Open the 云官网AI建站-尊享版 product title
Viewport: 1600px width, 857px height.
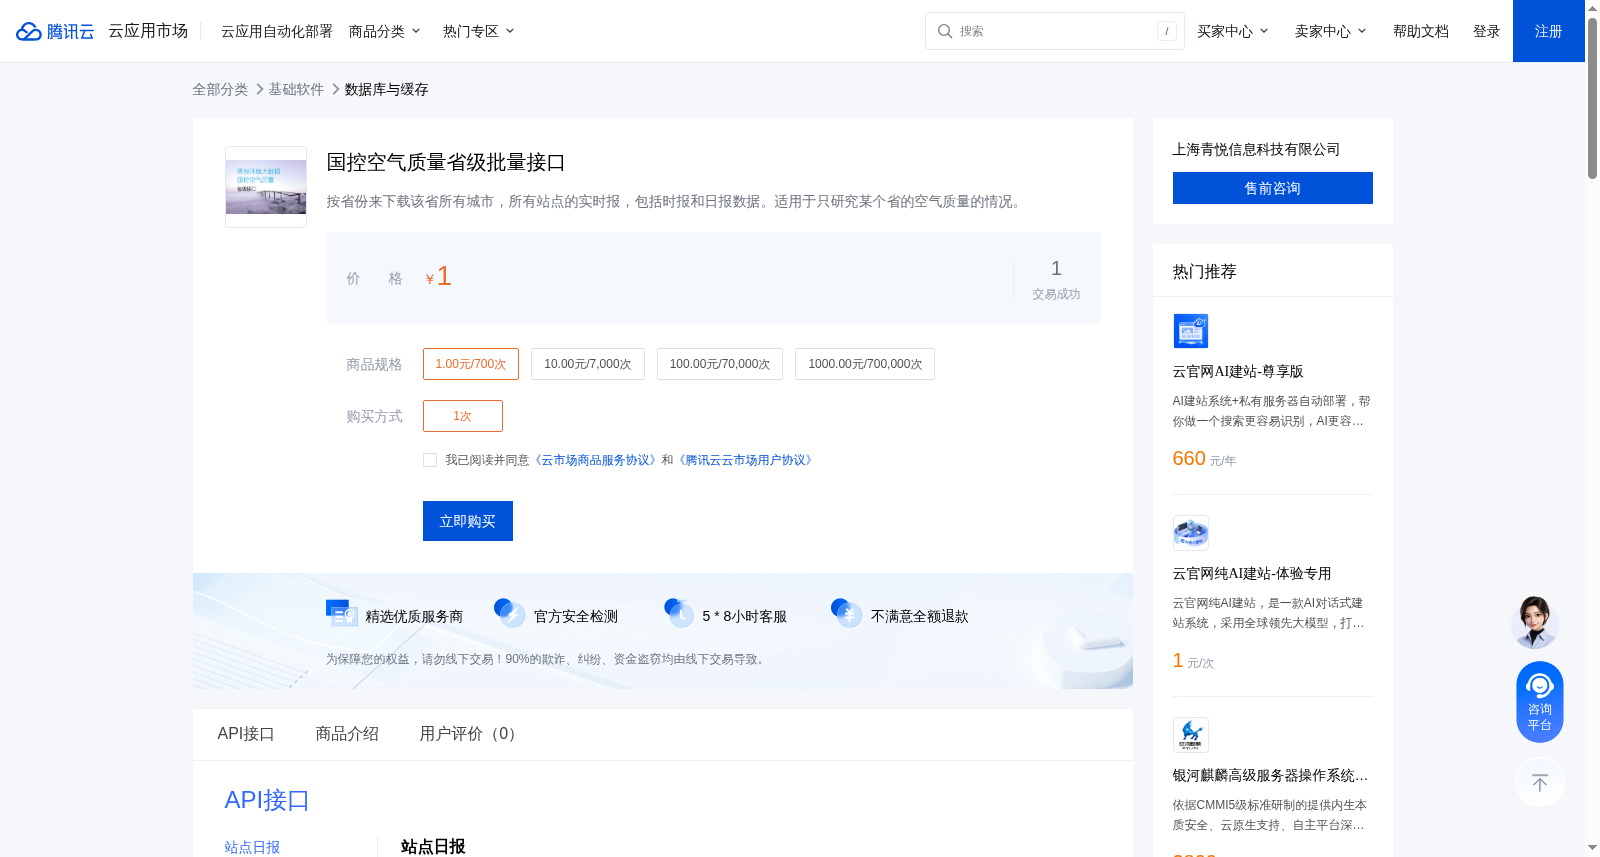(1238, 371)
